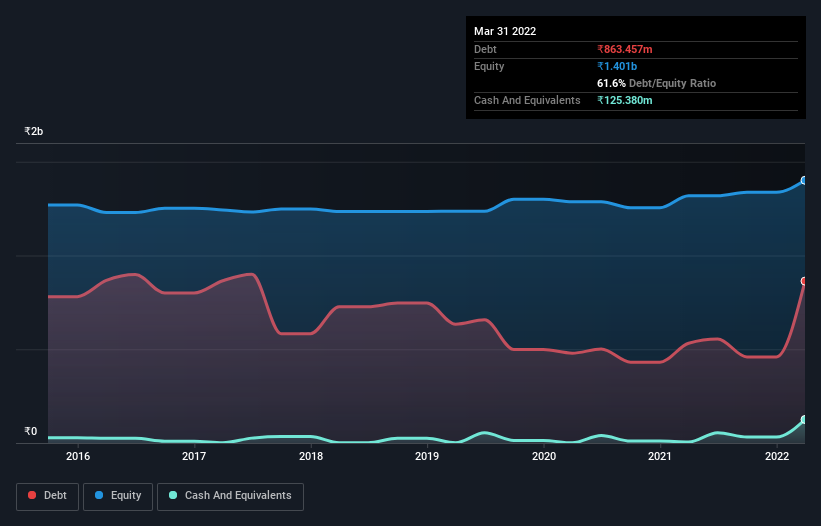The width and height of the screenshot is (821, 526).
Task: Click the 2021 x-axis label
Action: point(660,456)
